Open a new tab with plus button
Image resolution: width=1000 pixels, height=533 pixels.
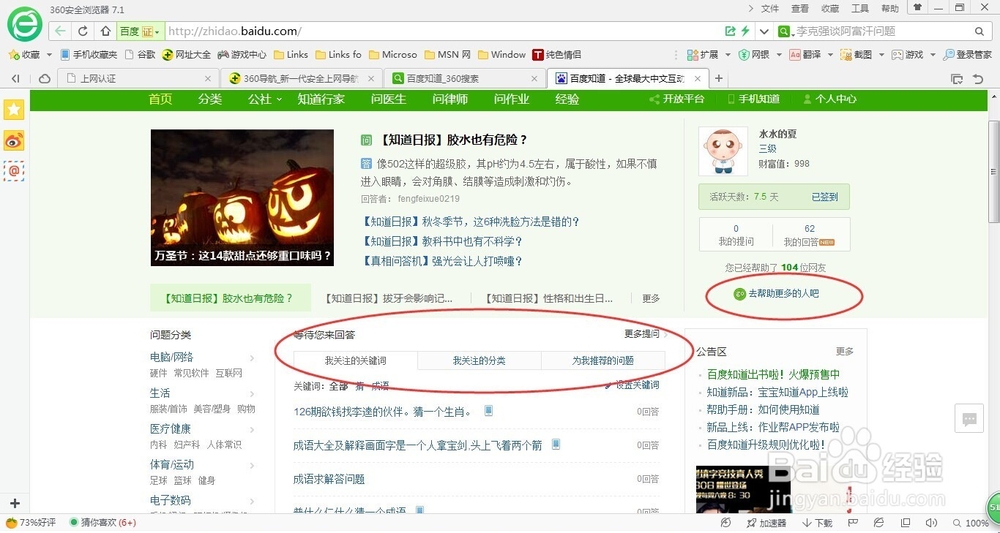(719, 78)
